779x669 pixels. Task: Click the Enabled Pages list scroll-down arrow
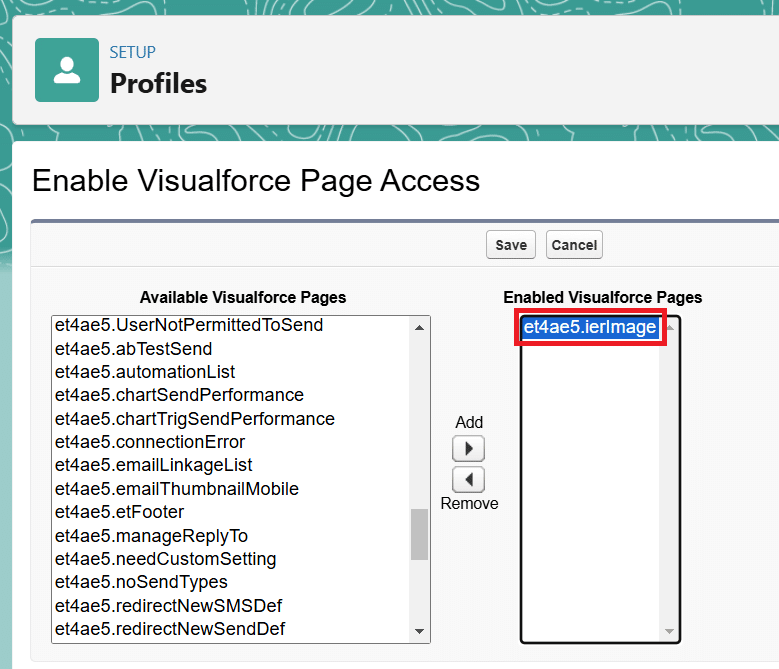[x=669, y=631]
